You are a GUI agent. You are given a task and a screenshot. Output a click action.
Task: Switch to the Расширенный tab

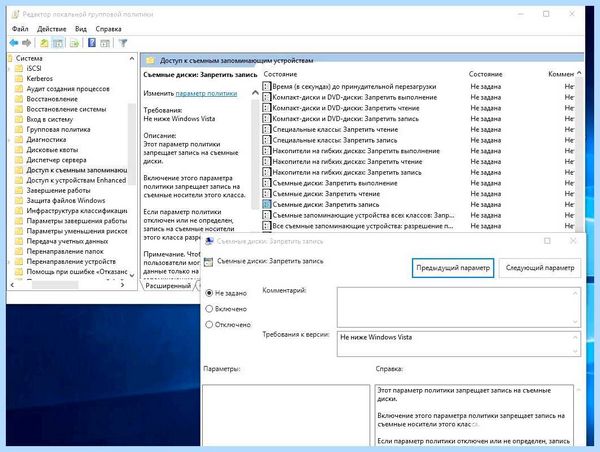click(168, 286)
